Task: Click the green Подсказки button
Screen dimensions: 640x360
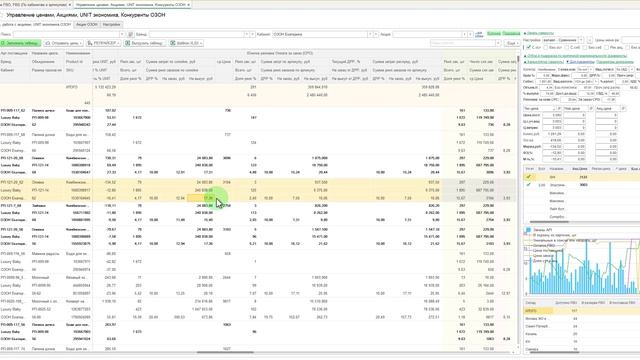Action: click(x=511, y=33)
